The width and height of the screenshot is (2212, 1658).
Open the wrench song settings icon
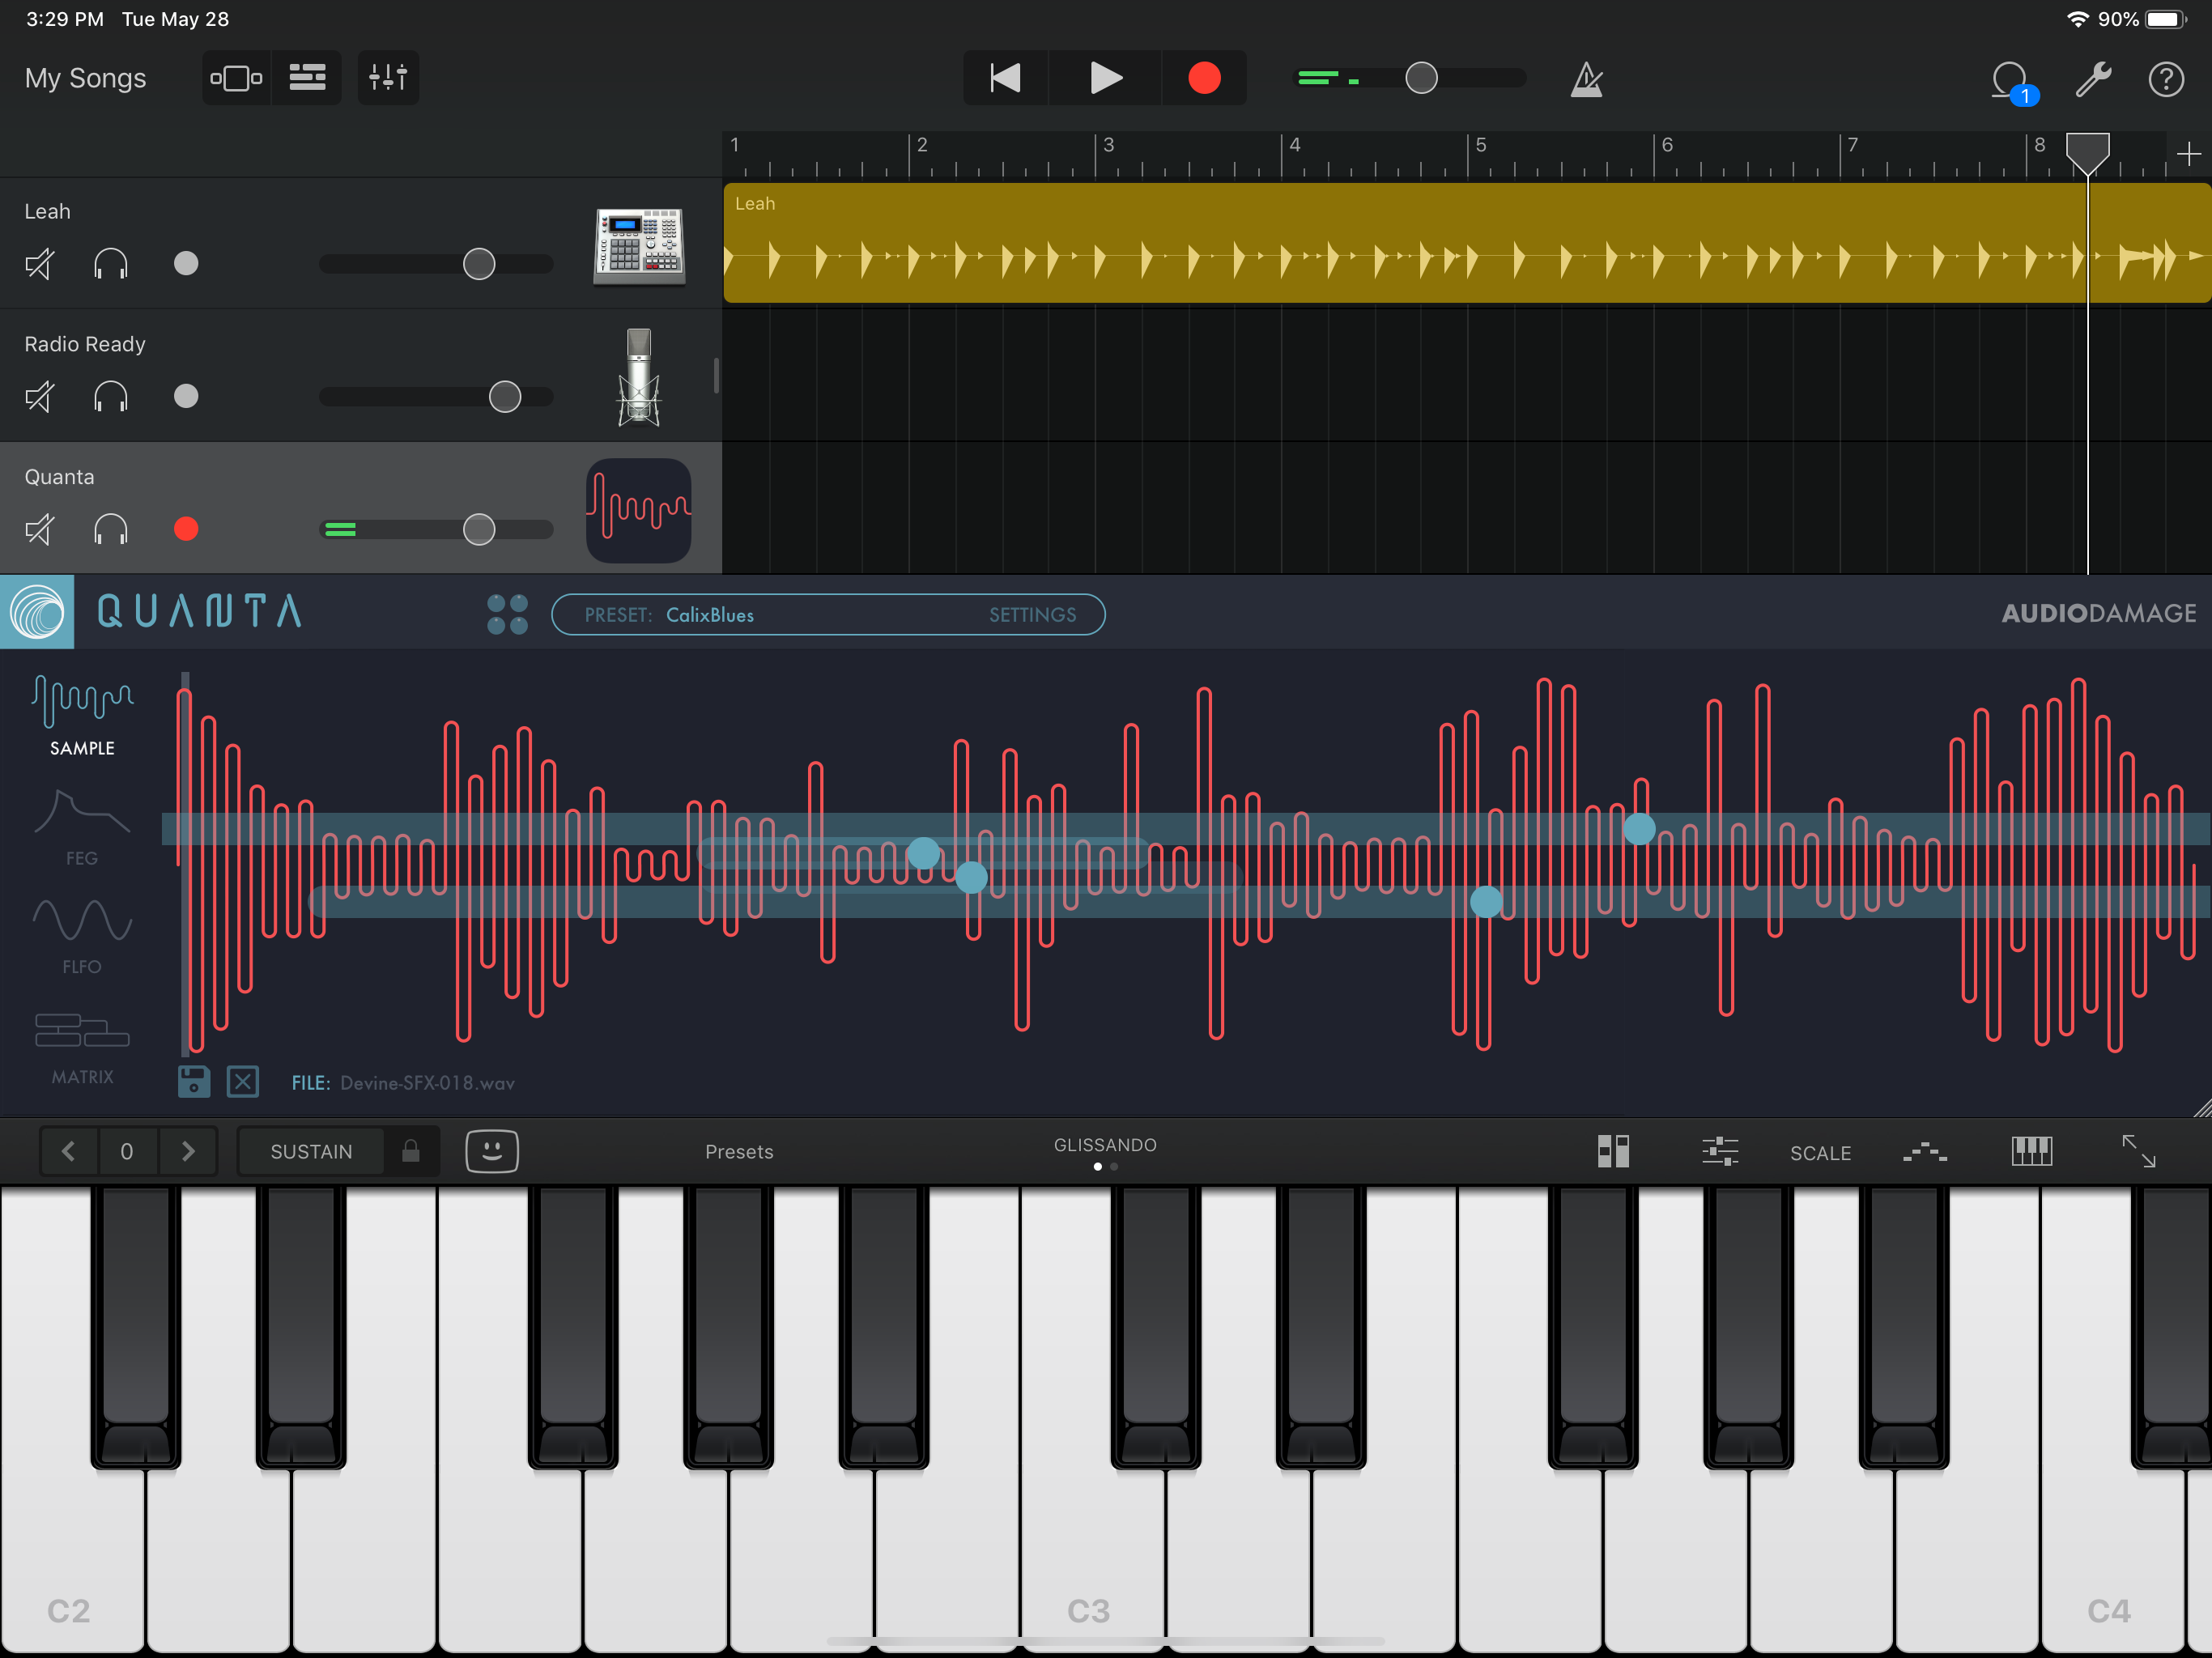point(2092,79)
